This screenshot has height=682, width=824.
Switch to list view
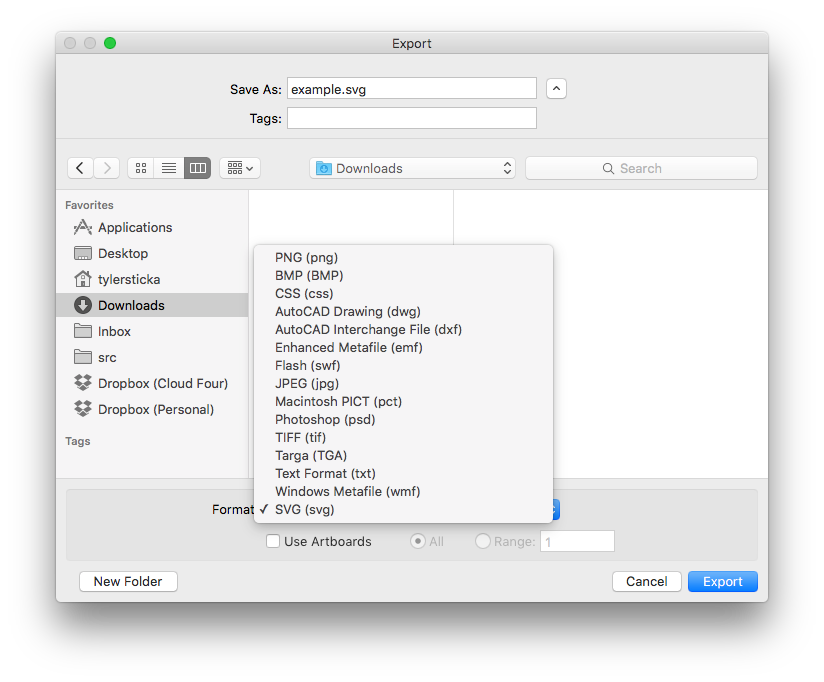[x=168, y=167]
